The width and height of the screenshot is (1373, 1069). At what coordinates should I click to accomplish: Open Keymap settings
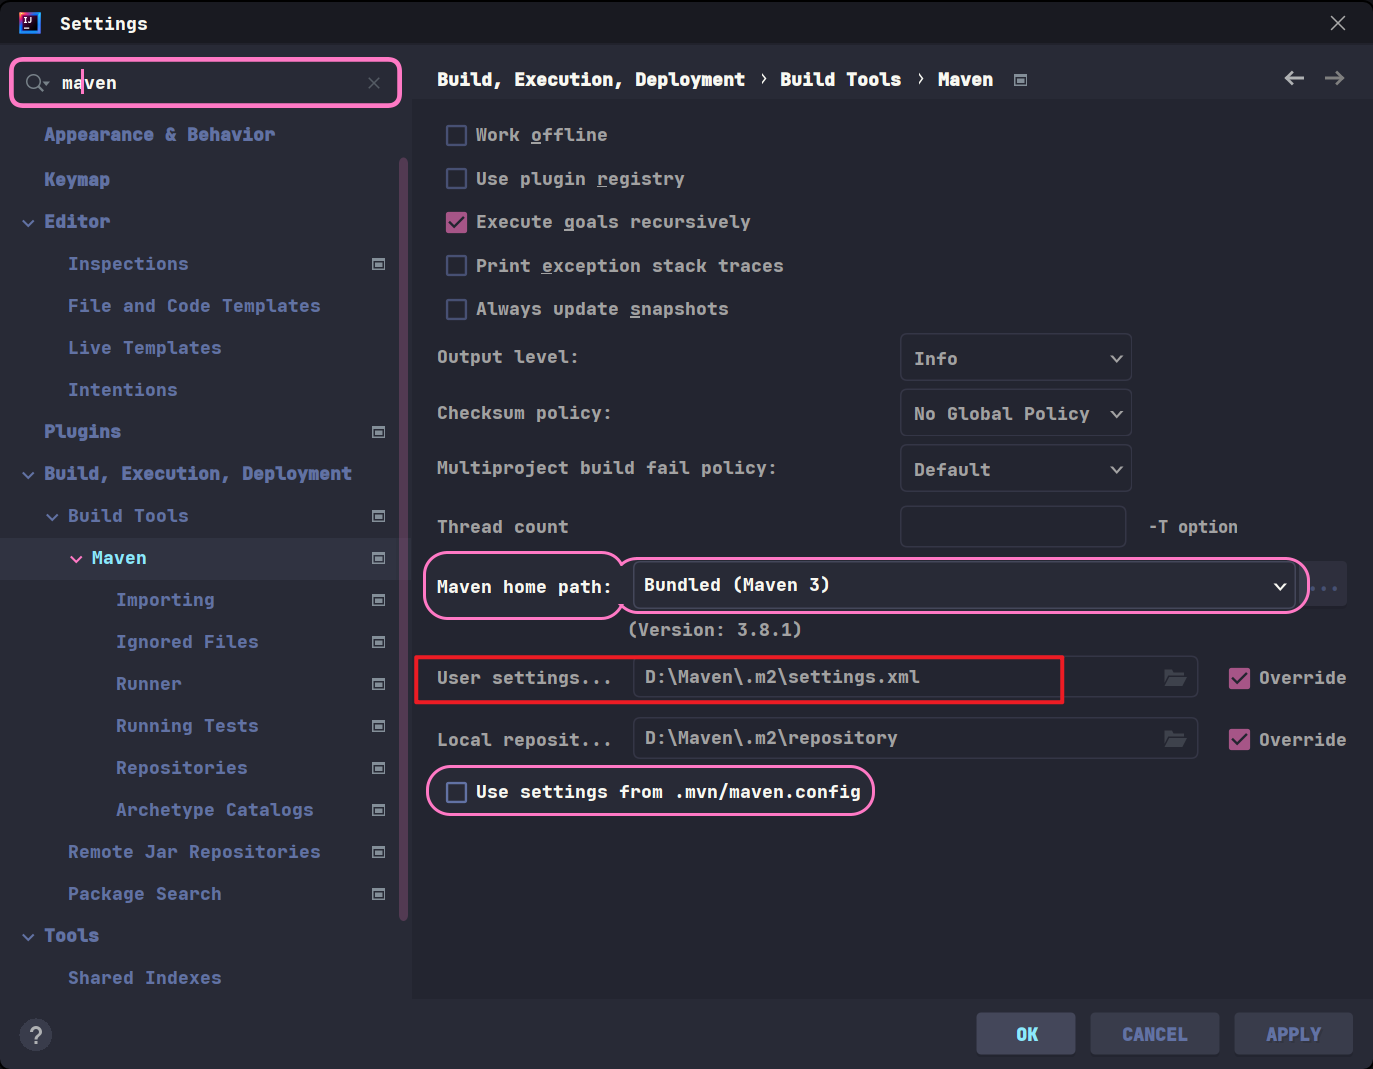click(77, 180)
